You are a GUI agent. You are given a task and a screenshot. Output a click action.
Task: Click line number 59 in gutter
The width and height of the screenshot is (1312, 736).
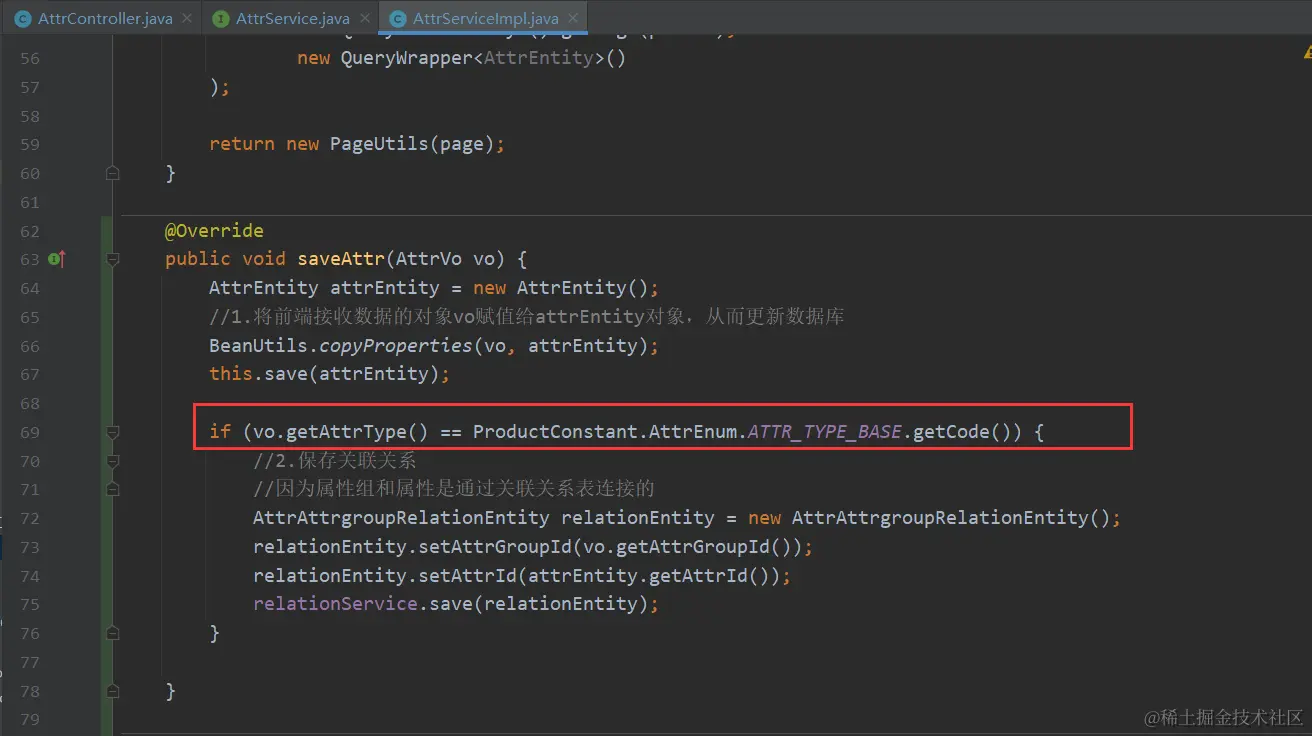[x=29, y=145]
